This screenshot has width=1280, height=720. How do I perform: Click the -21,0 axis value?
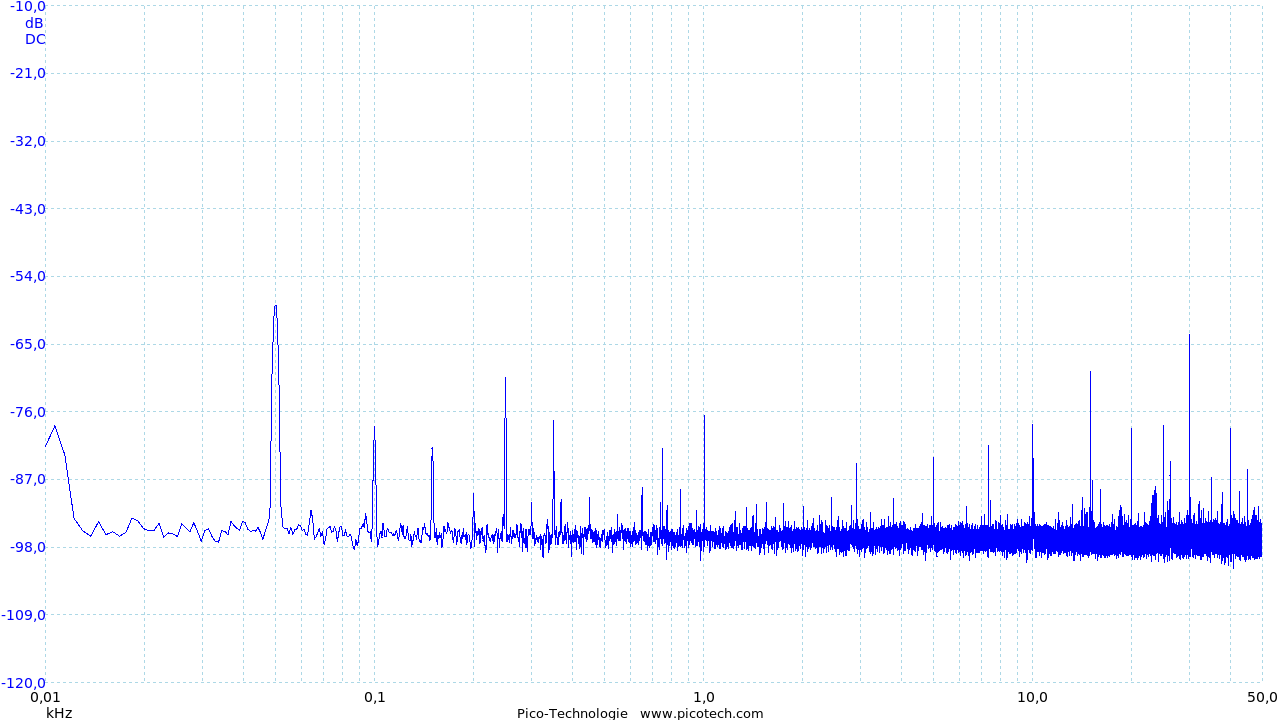(28, 73)
